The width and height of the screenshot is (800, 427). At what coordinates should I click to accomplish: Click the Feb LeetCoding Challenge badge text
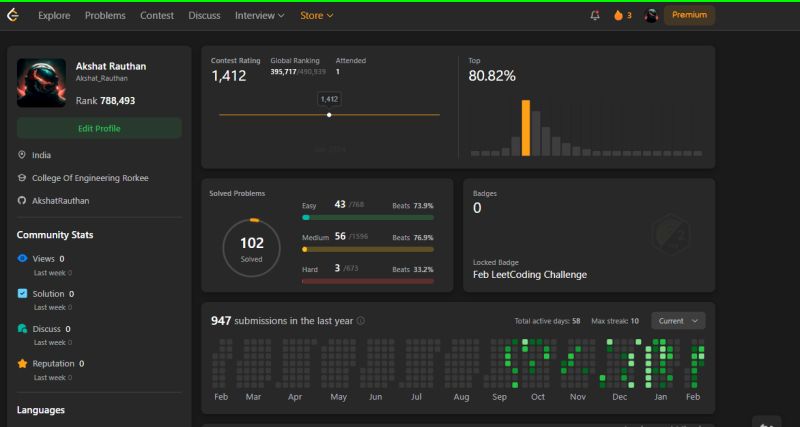pos(530,274)
